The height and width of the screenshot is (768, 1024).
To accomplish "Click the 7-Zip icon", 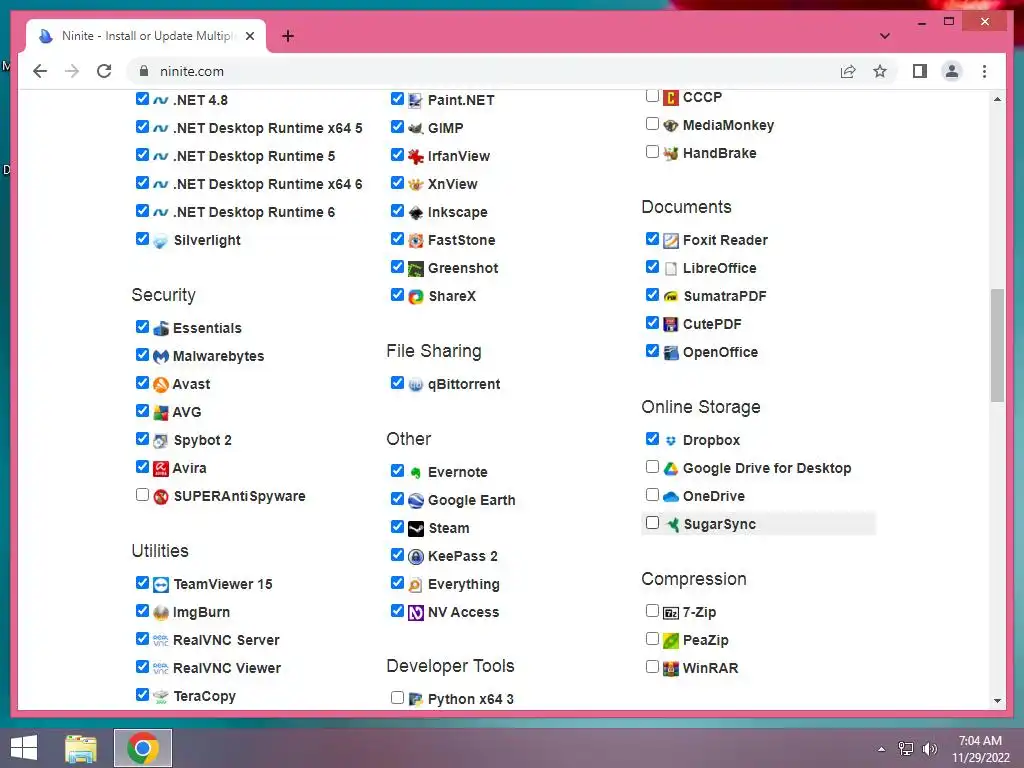I will (671, 613).
